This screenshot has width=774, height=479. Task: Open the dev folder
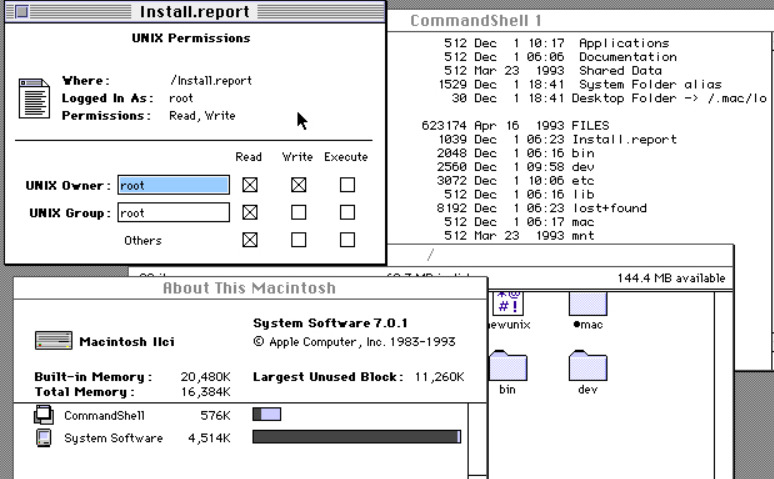pyautogui.click(x=587, y=366)
